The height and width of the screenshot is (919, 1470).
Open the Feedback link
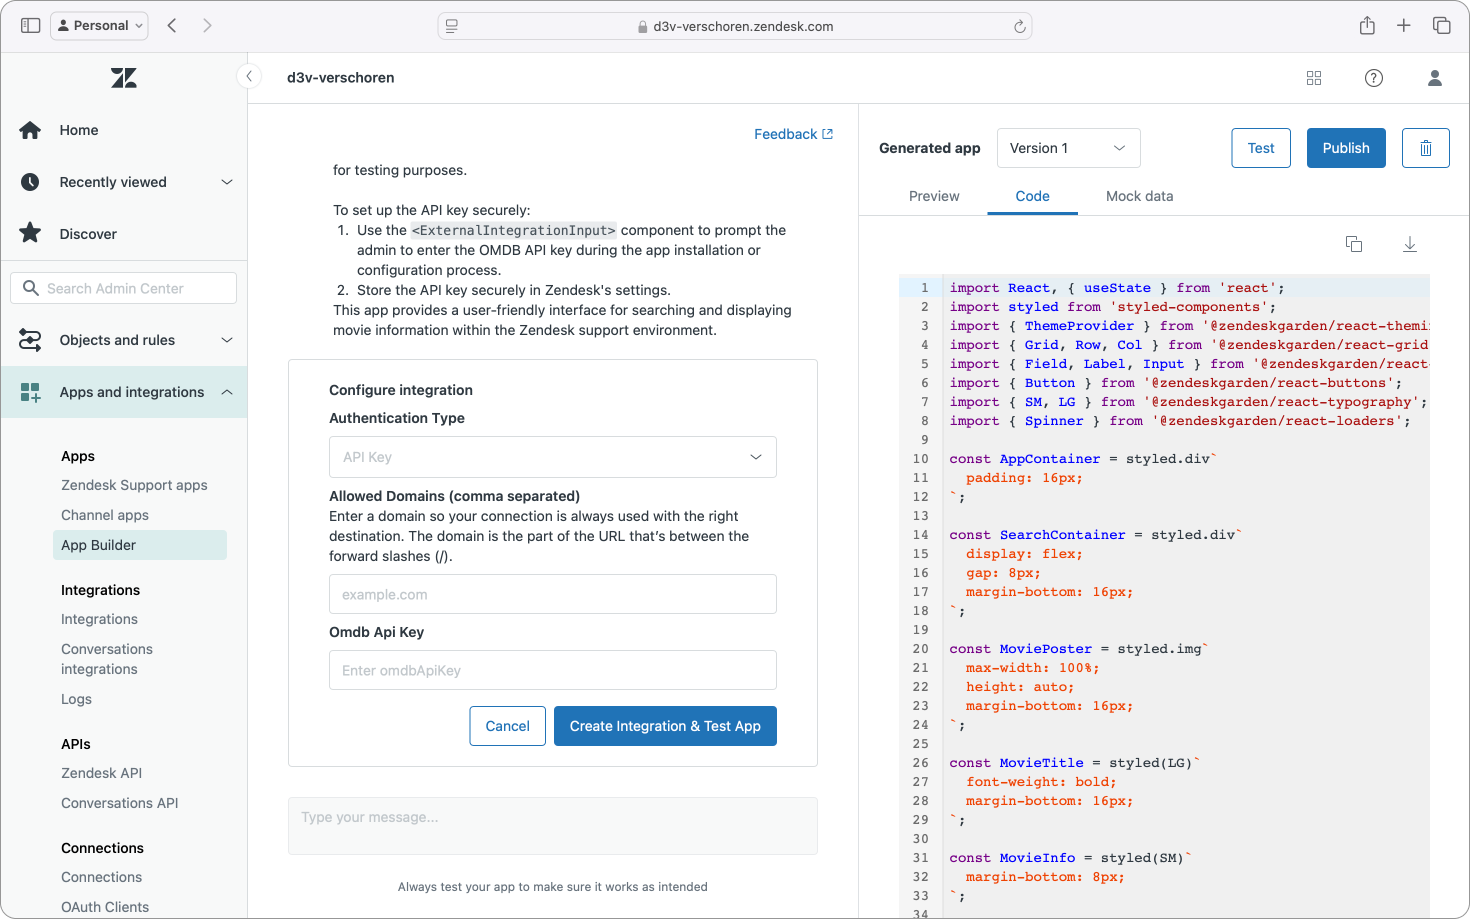pyautogui.click(x=793, y=134)
